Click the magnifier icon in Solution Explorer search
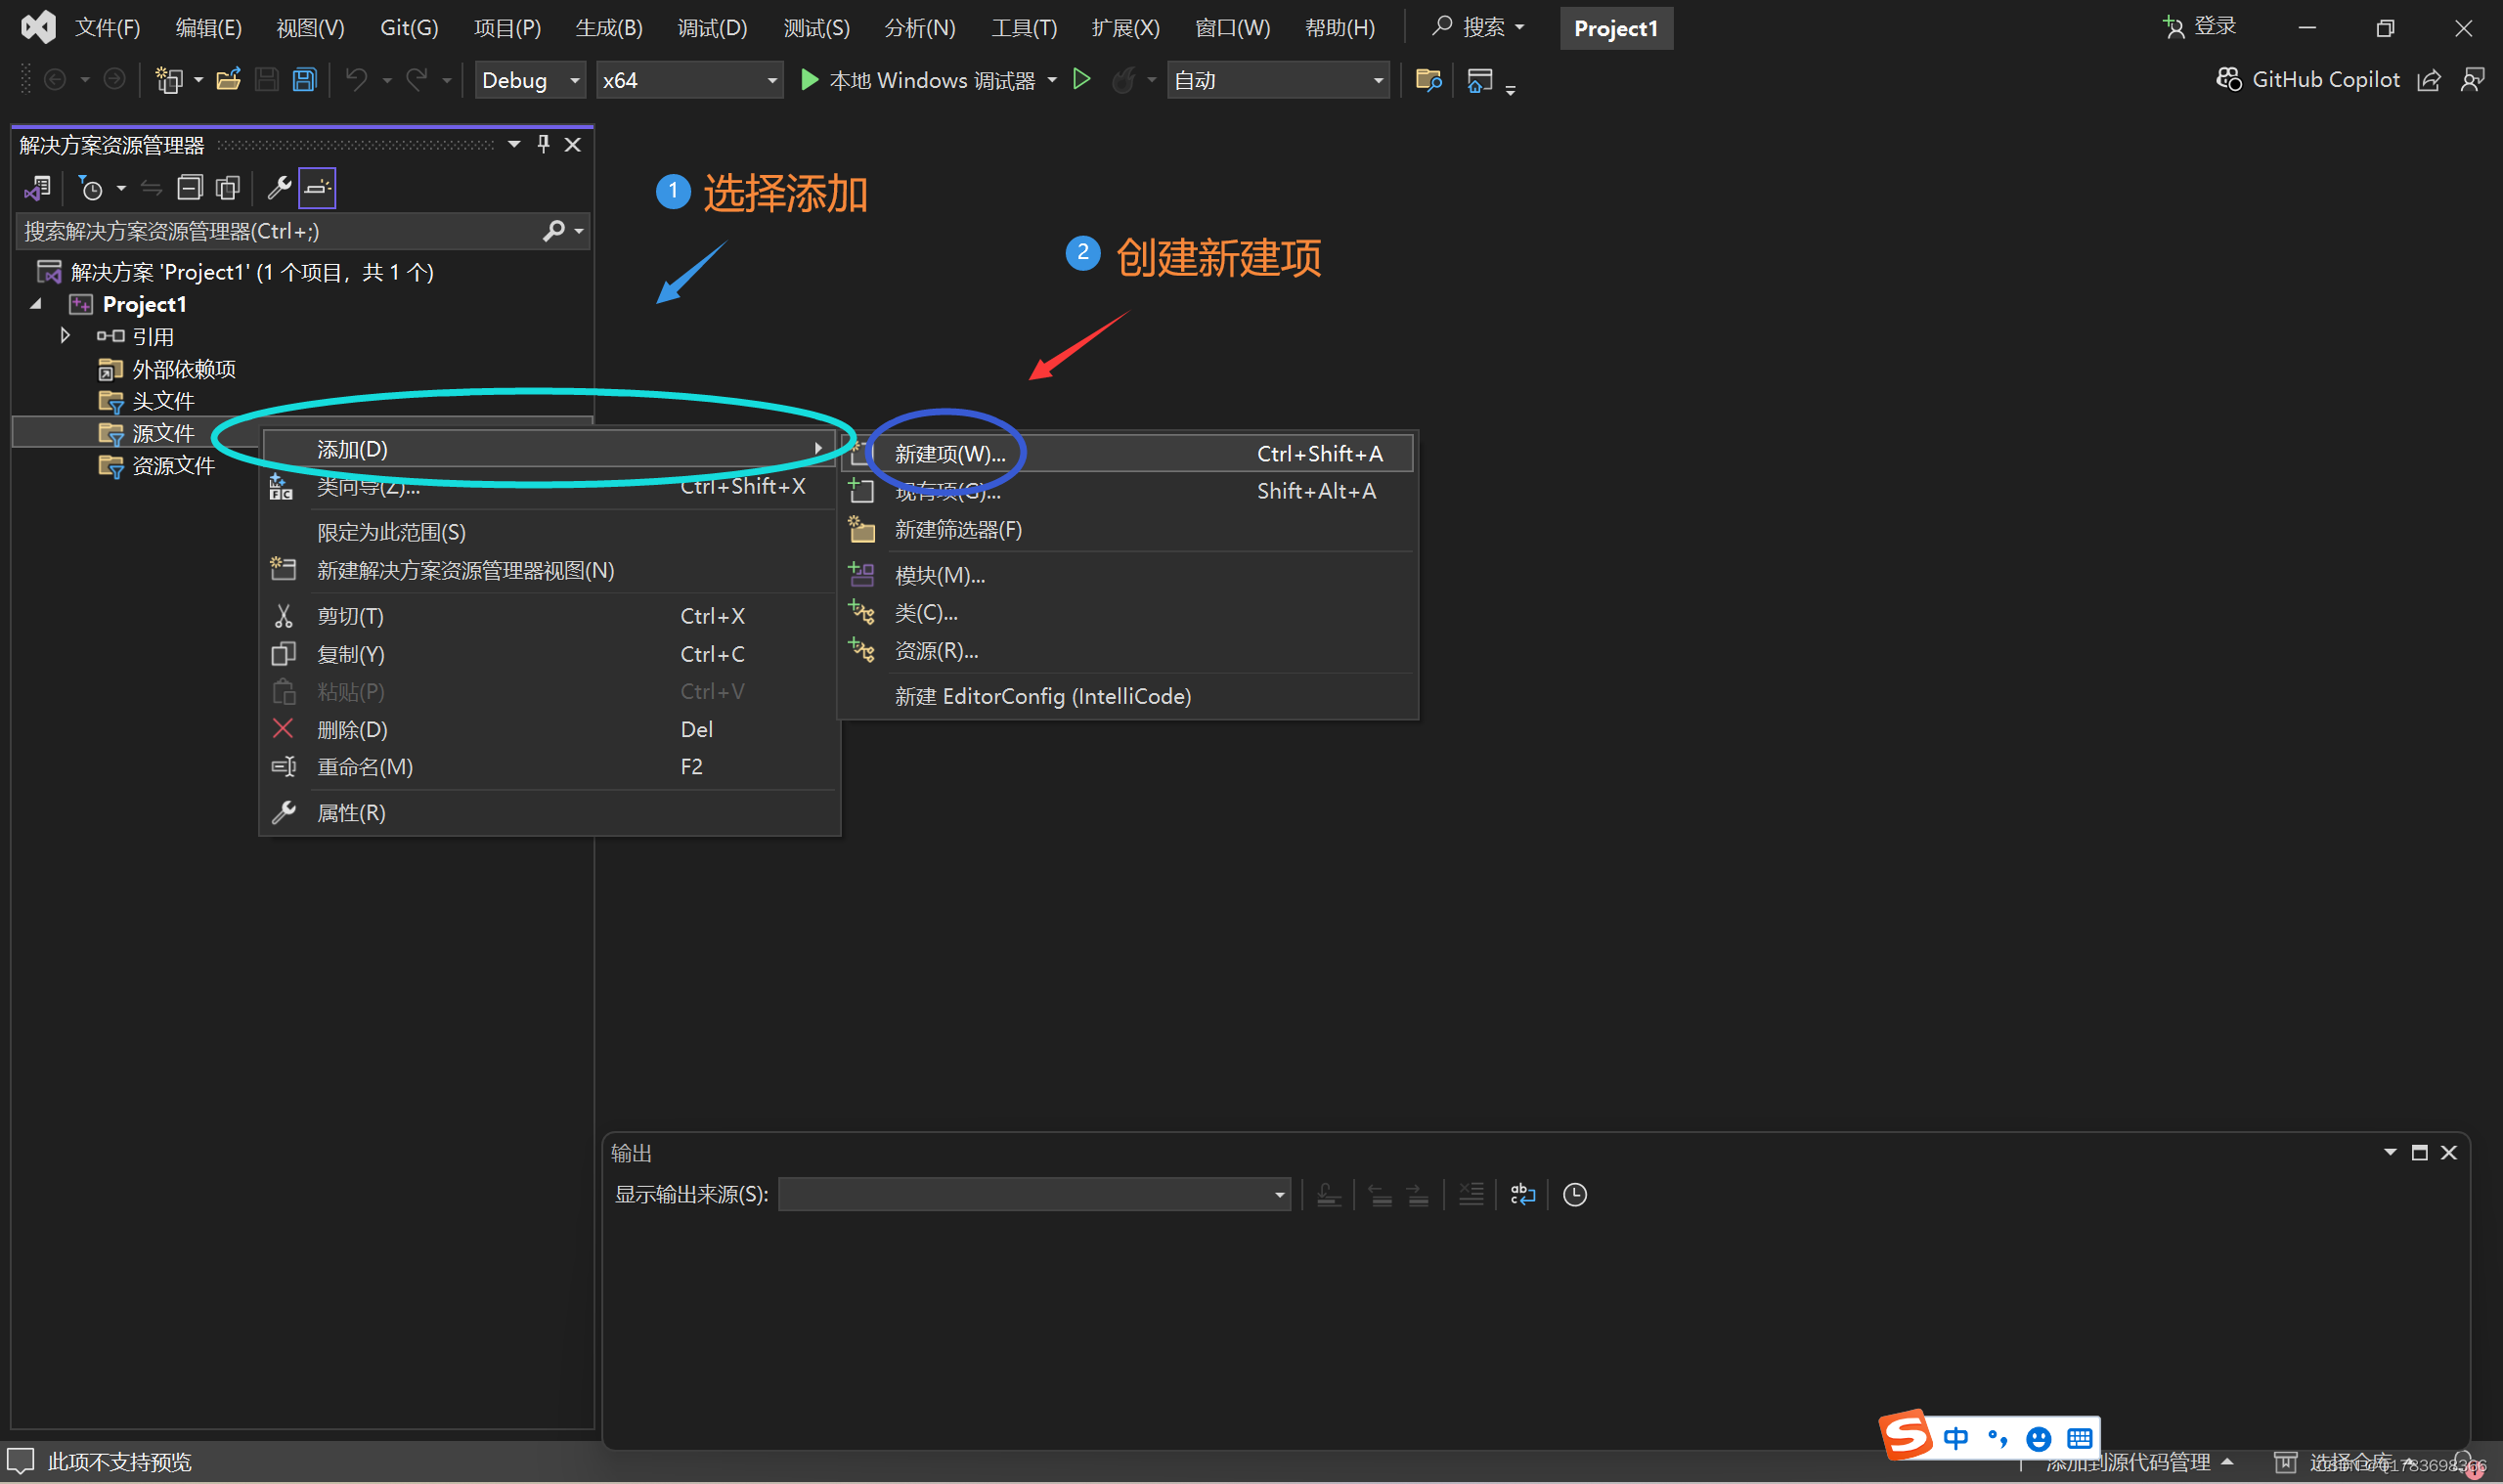 [554, 231]
